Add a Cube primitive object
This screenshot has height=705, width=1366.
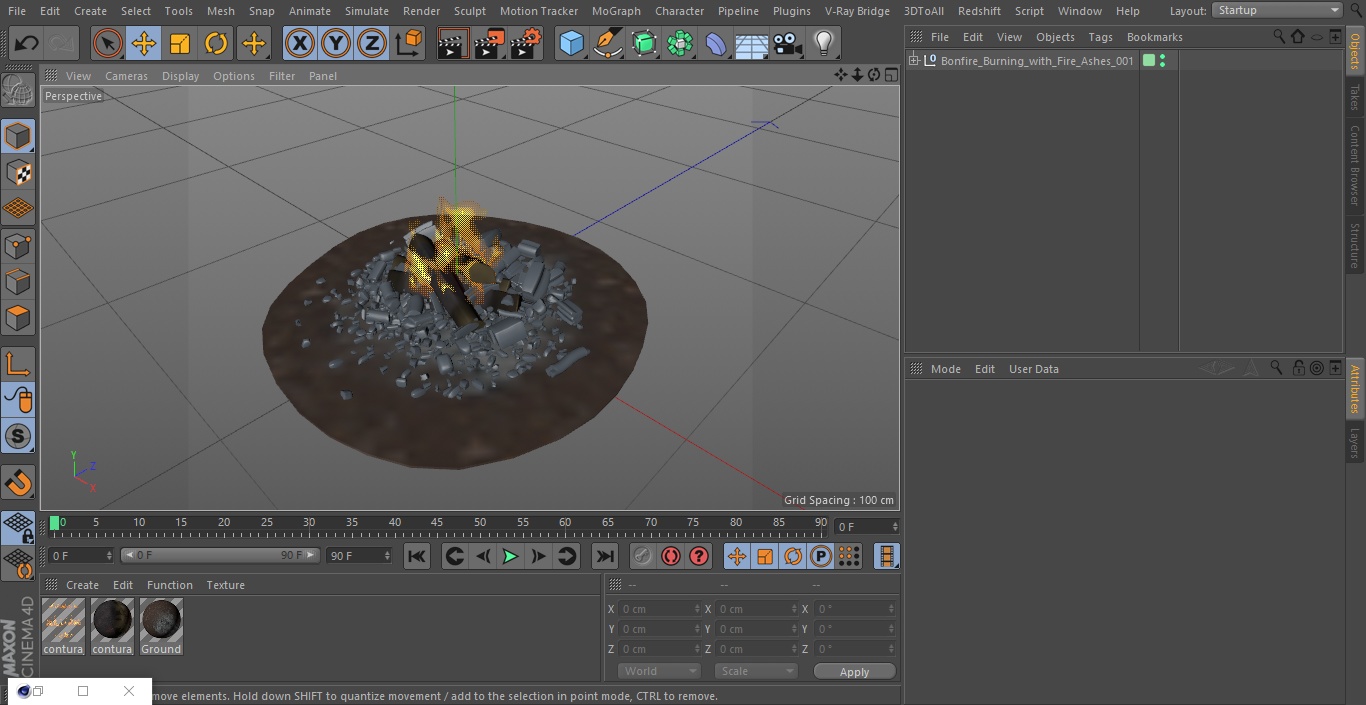[571, 44]
